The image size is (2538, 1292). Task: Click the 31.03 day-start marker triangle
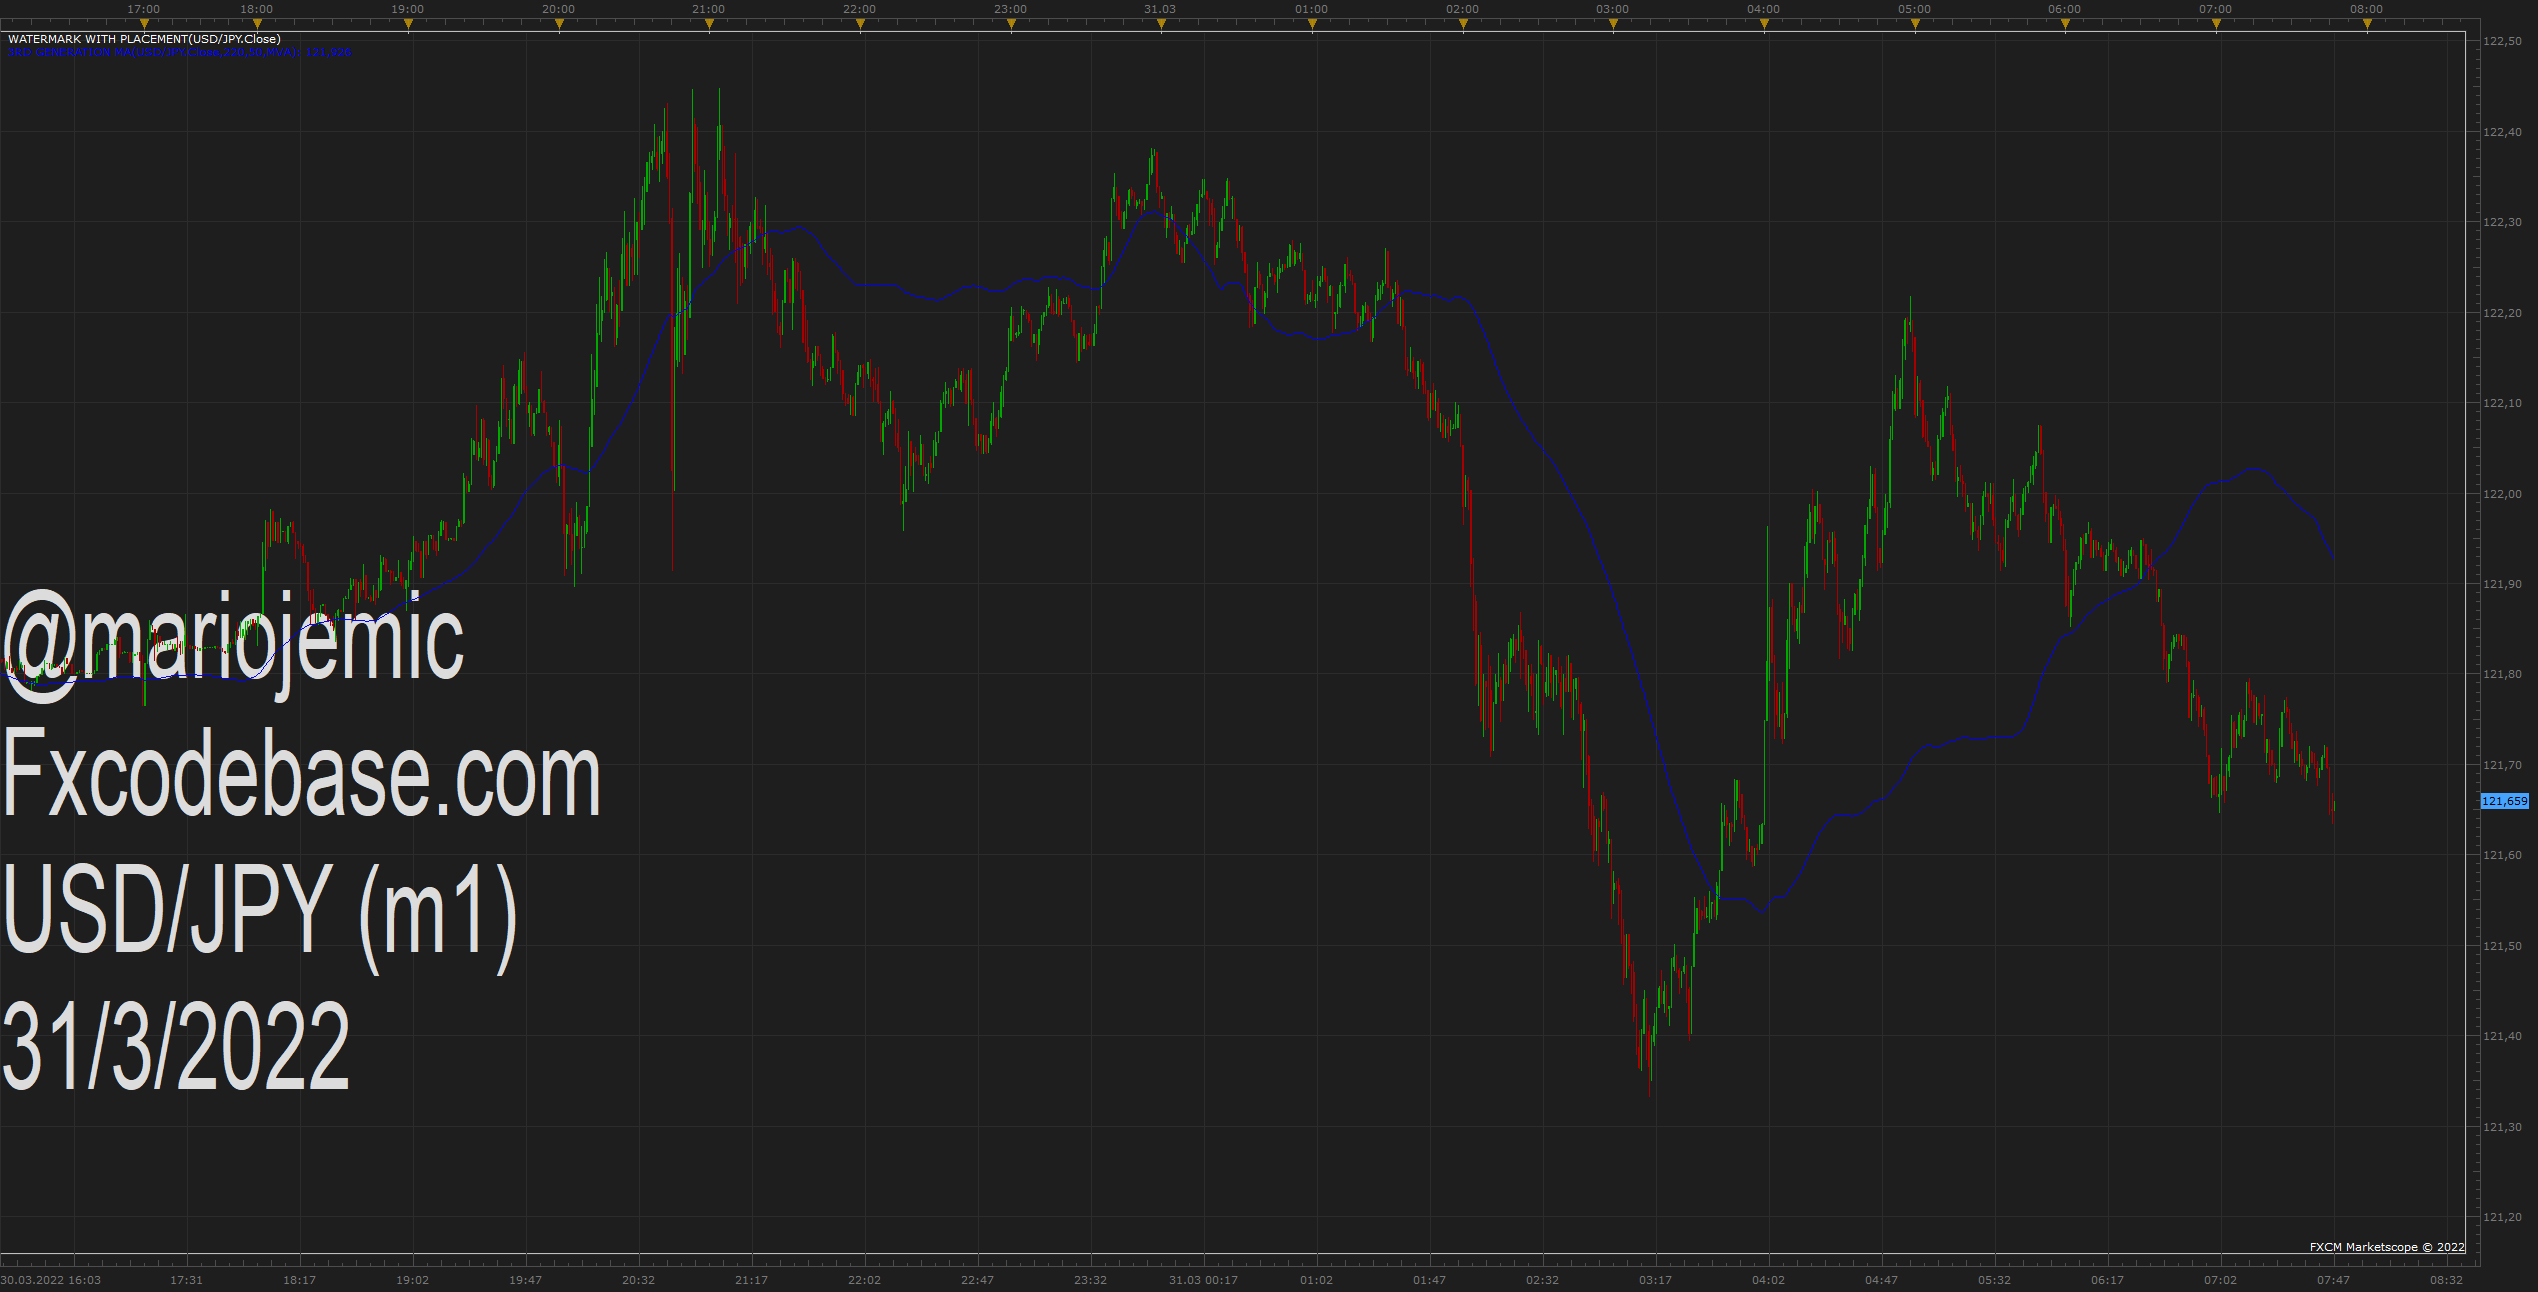pyautogui.click(x=1161, y=23)
